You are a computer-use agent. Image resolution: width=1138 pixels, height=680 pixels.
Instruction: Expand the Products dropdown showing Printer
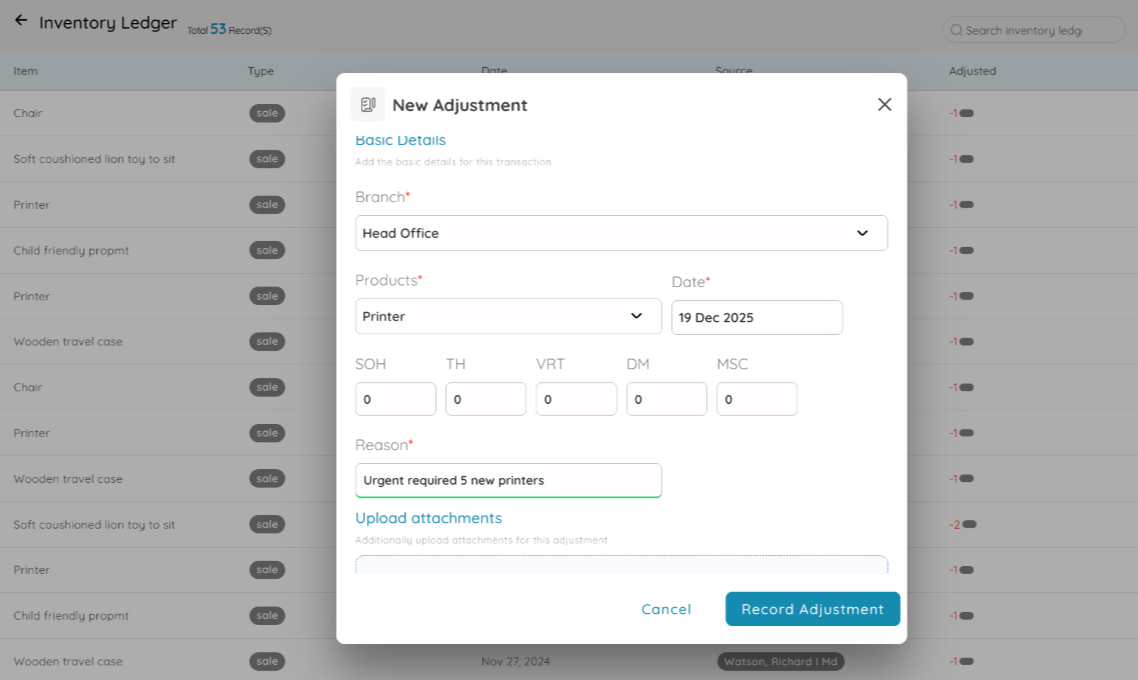(508, 316)
